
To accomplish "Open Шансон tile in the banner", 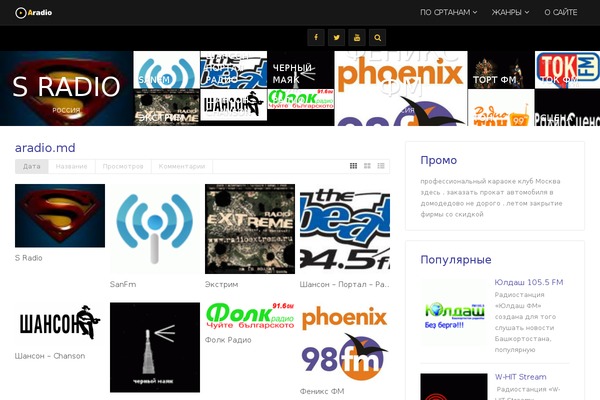I will [x=233, y=105].
